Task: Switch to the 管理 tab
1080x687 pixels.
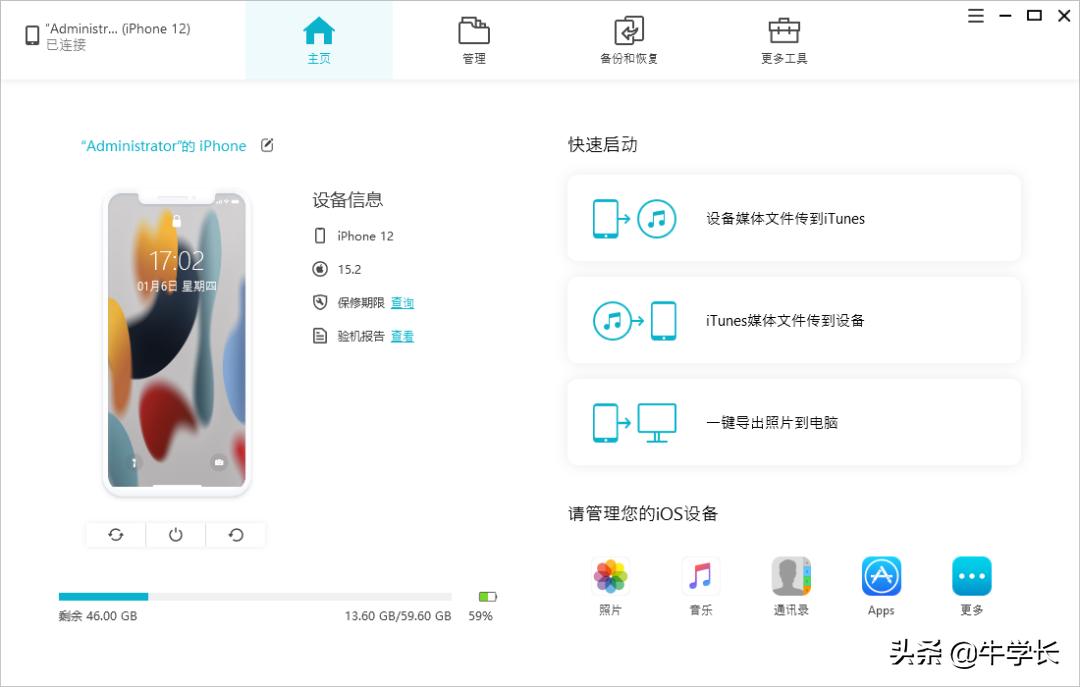Action: (472, 40)
